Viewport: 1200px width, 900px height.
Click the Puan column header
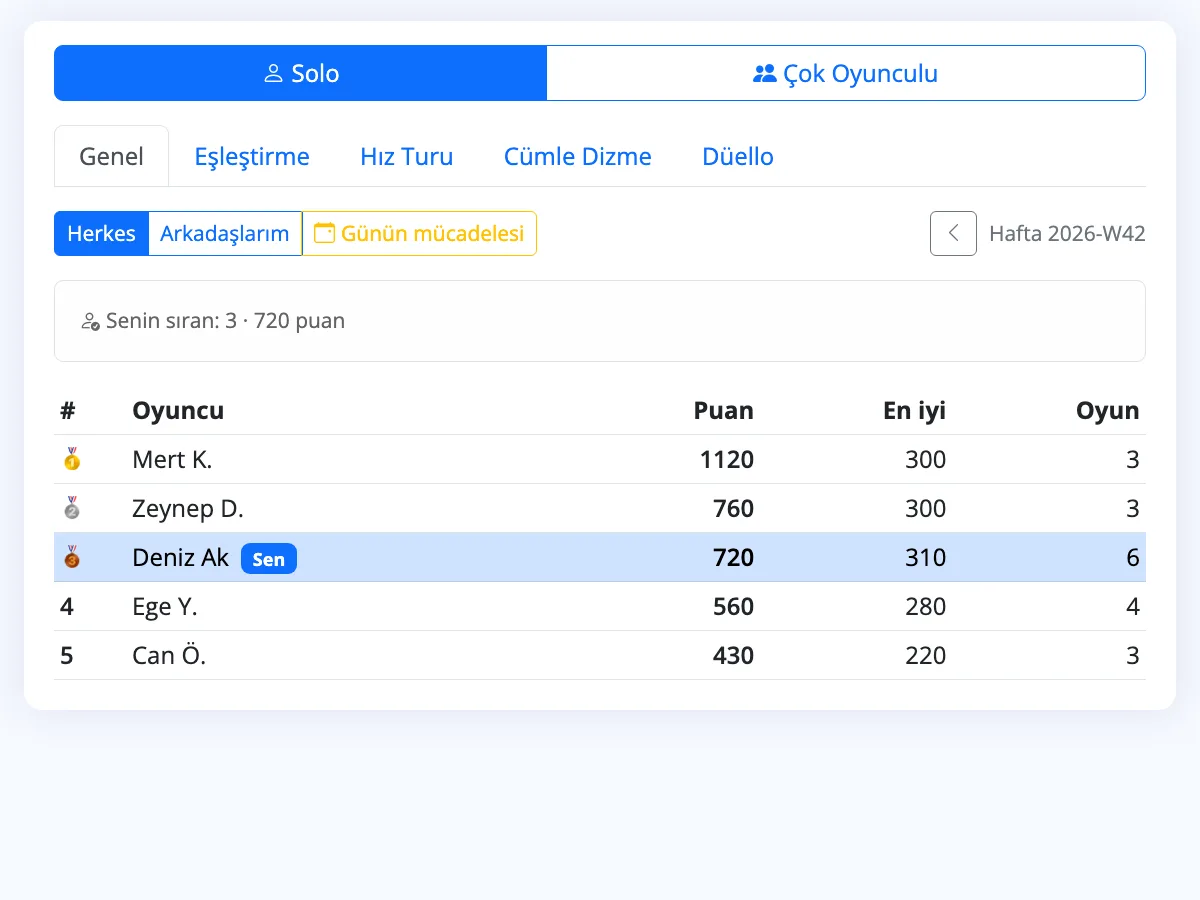click(724, 410)
